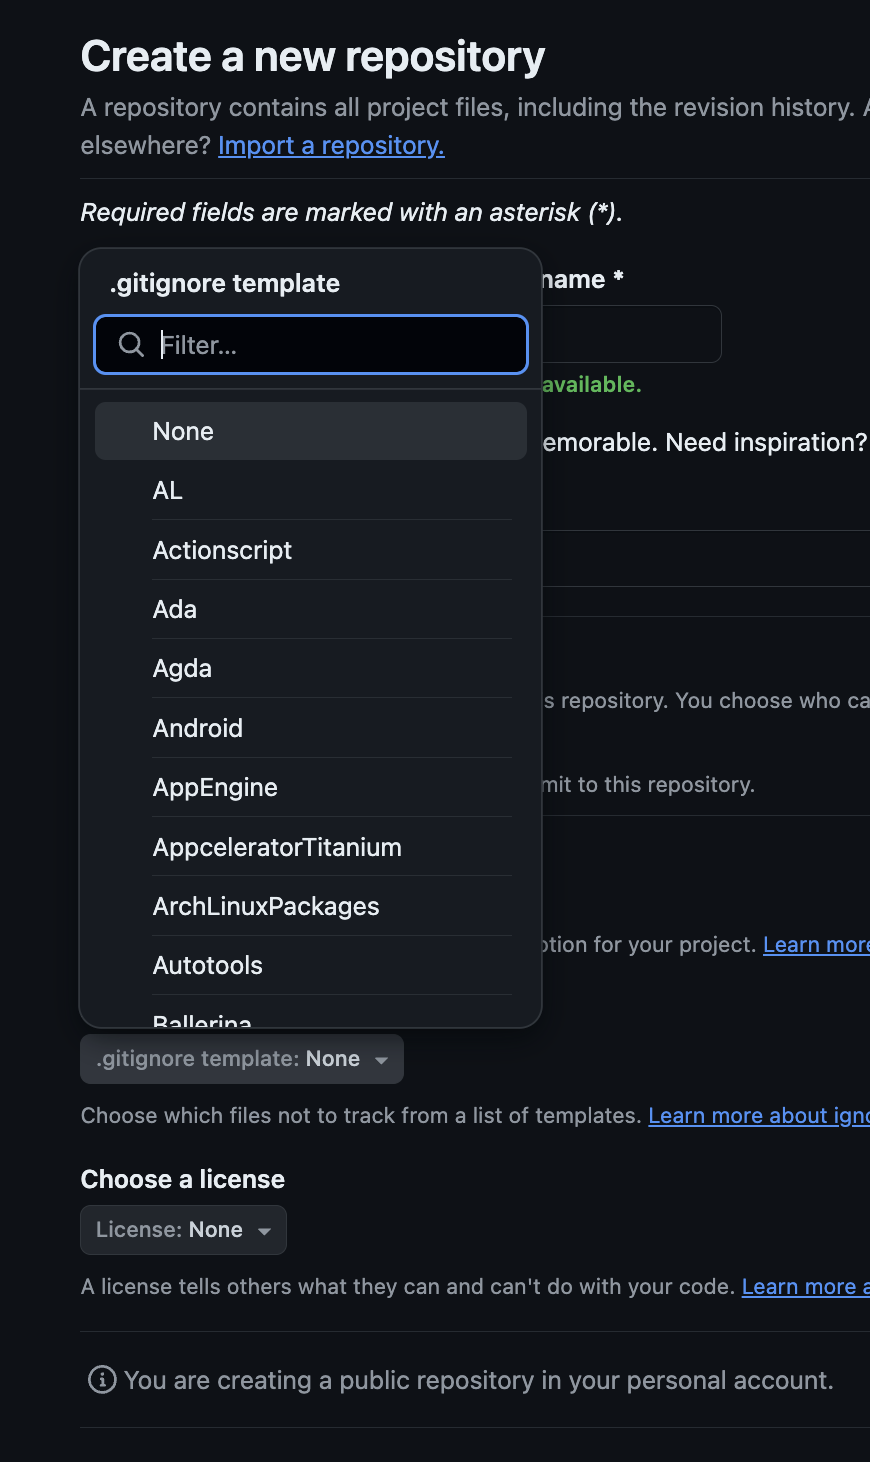Choose the Actionscript template
Viewport: 870px width, 1462px height.
click(x=311, y=550)
